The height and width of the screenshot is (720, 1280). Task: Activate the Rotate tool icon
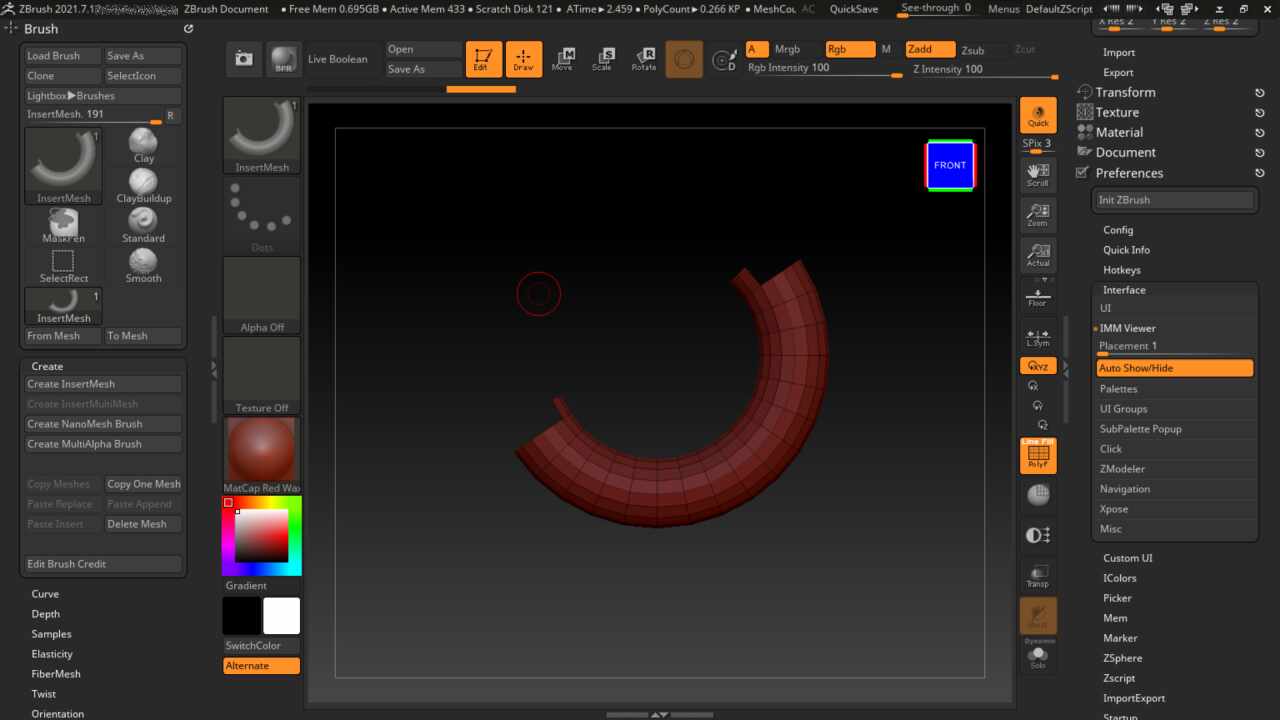tap(644, 59)
